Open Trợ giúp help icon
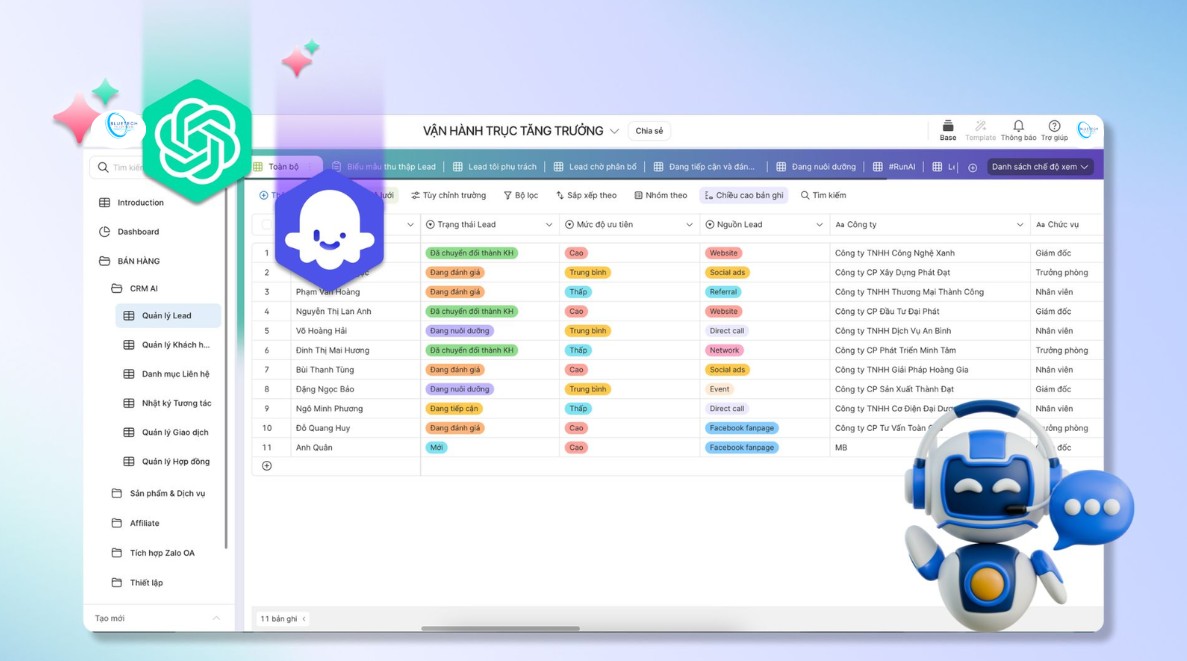 (1054, 130)
